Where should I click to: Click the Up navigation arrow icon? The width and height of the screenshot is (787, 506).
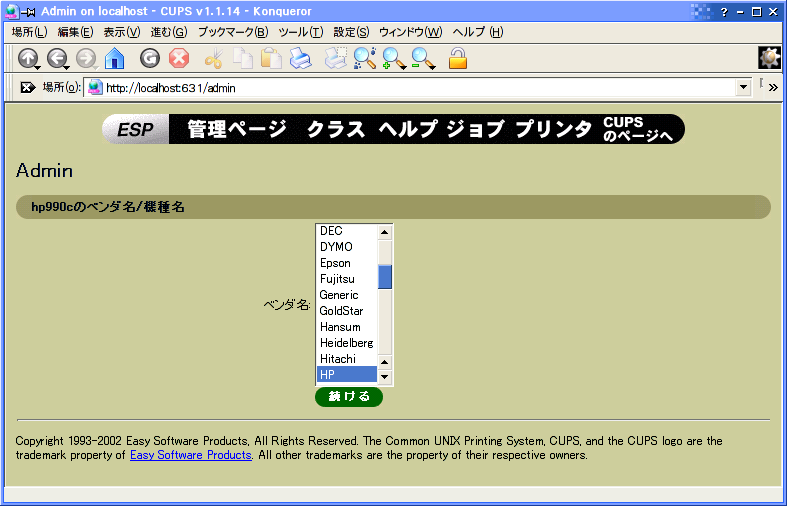[x=27, y=58]
